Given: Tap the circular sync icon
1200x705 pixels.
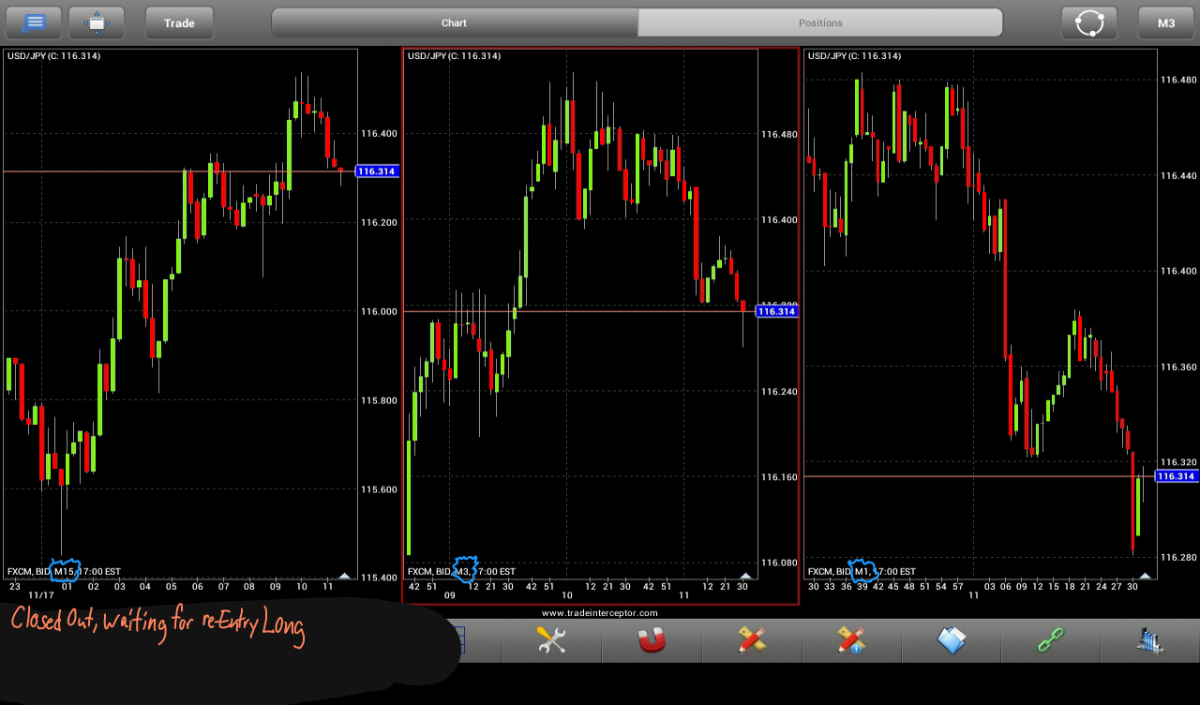Looking at the screenshot, I should (x=1089, y=22).
